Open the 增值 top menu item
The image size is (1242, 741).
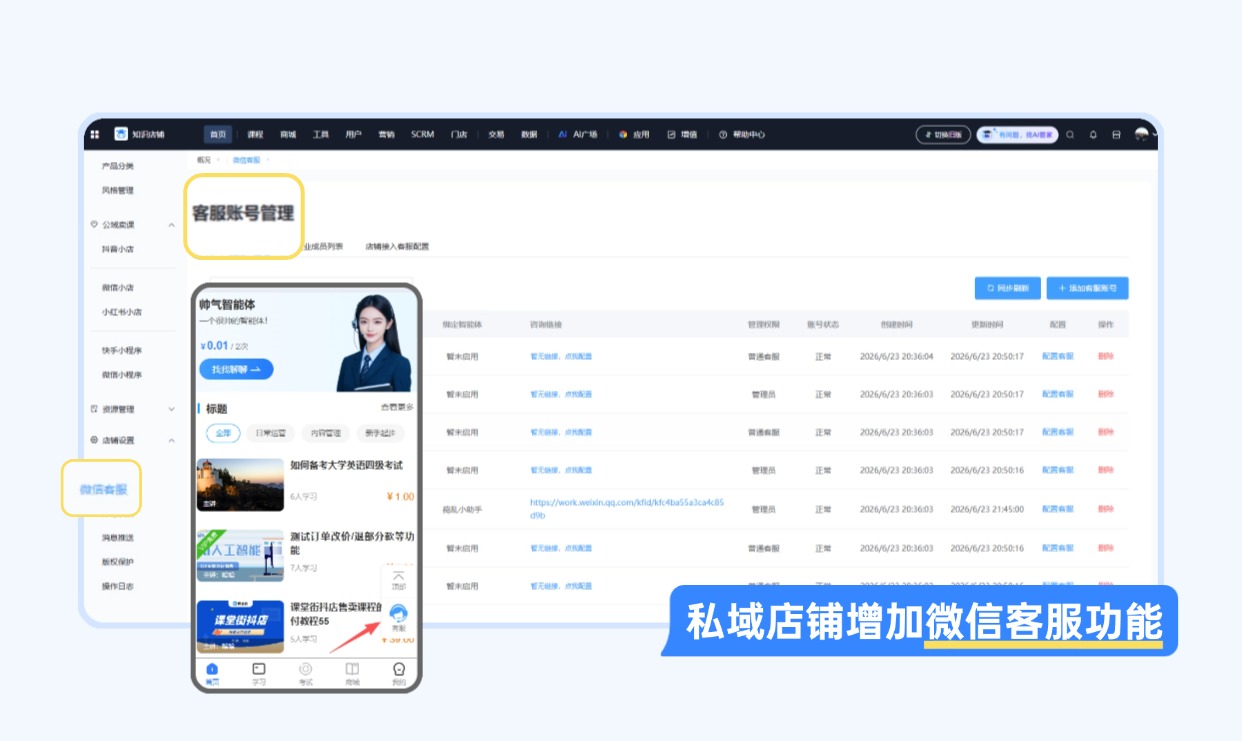pyautogui.click(x=682, y=134)
